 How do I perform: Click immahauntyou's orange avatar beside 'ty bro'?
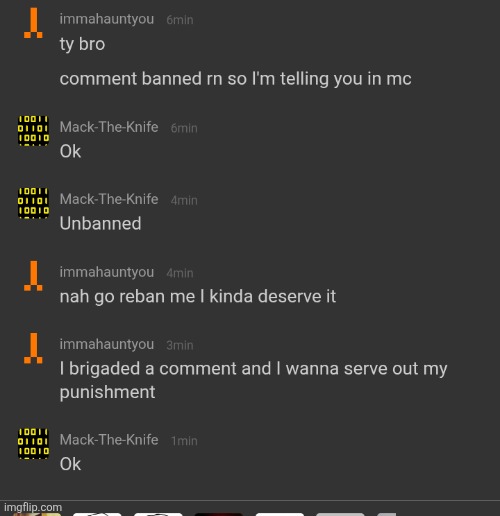pyautogui.click(x=33, y=23)
